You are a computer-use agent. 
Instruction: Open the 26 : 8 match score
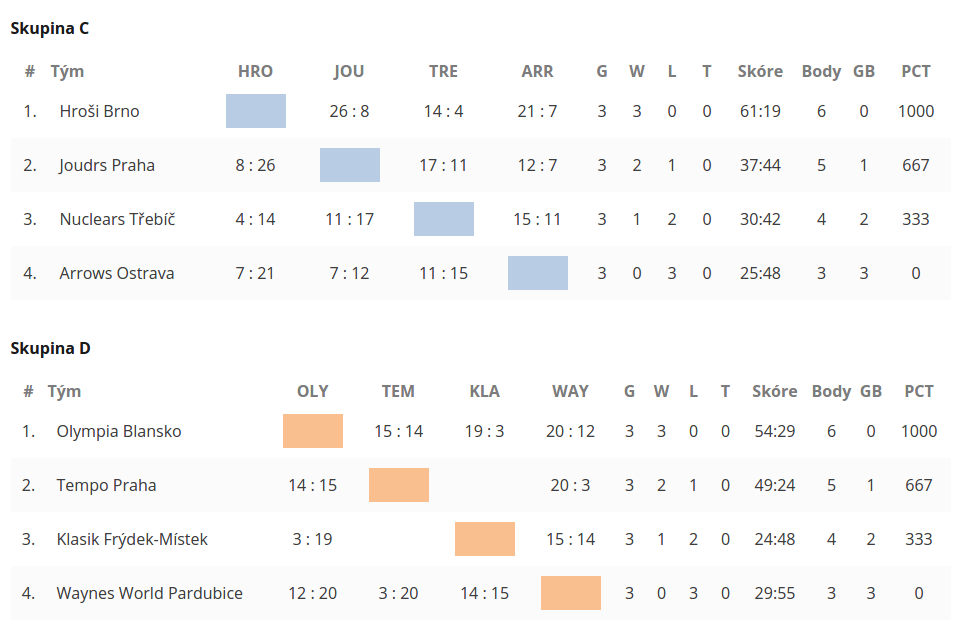tap(349, 111)
